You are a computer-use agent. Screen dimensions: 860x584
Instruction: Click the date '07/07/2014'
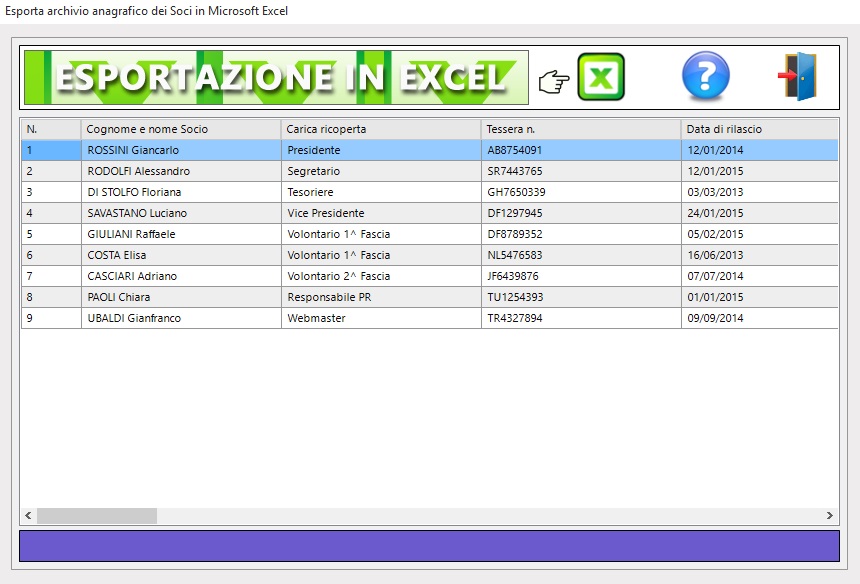click(716, 276)
